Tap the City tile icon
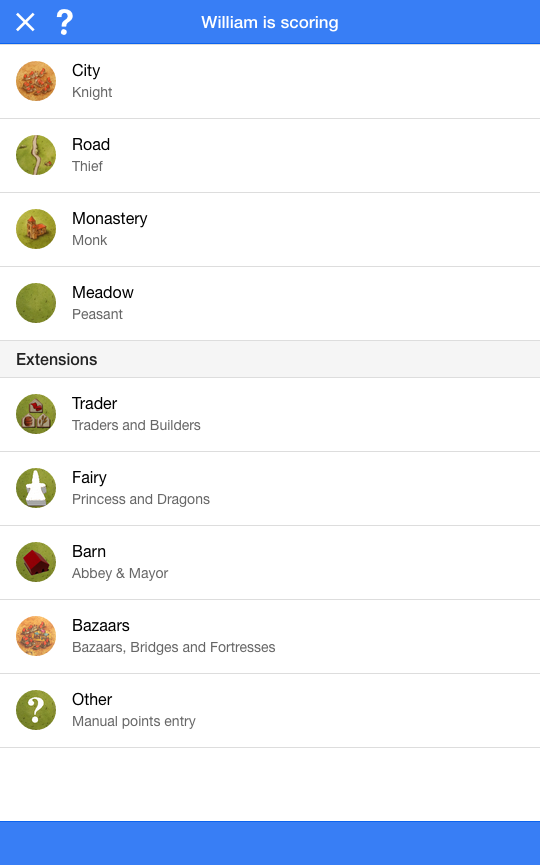 click(36, 81)
